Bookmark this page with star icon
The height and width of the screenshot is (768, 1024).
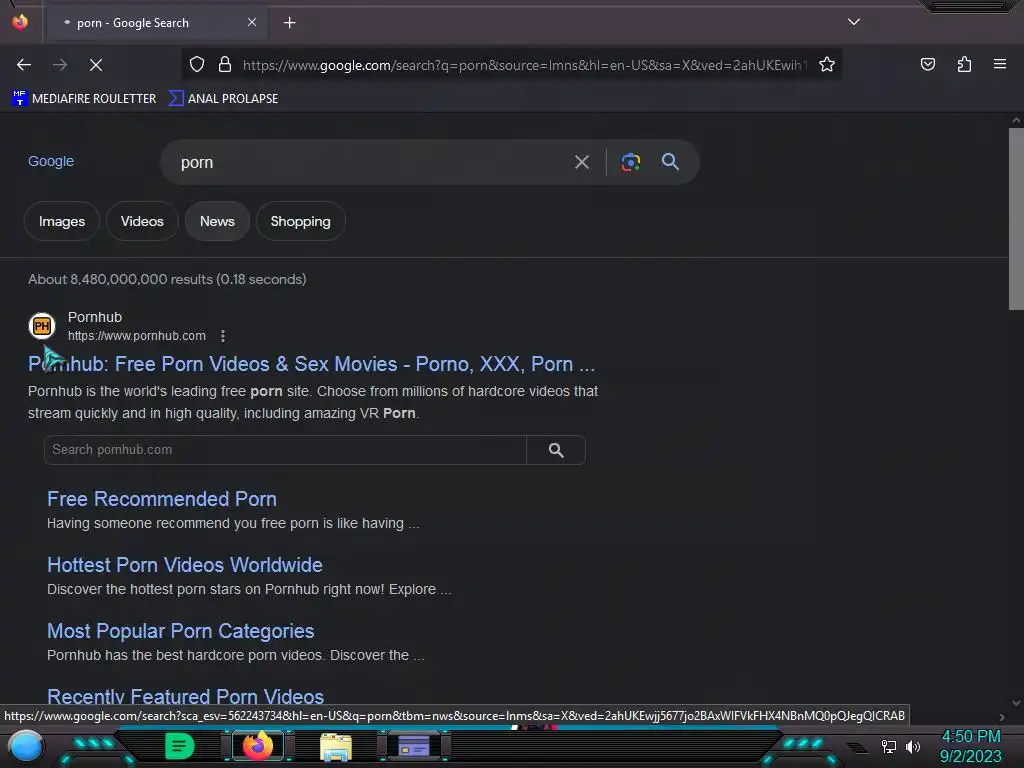click(x=827, y=65)
